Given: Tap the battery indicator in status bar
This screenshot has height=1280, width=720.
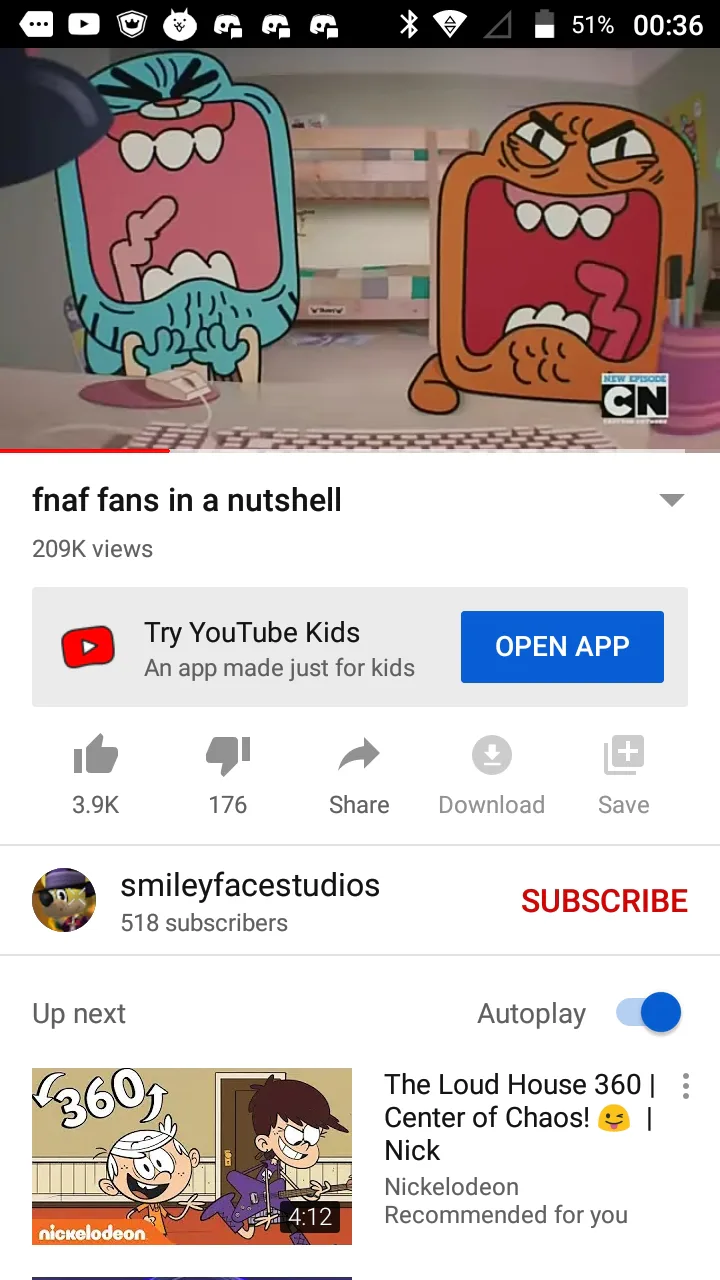Looking at the screenshot, I should pyautogui.click(x=544, y=24).
